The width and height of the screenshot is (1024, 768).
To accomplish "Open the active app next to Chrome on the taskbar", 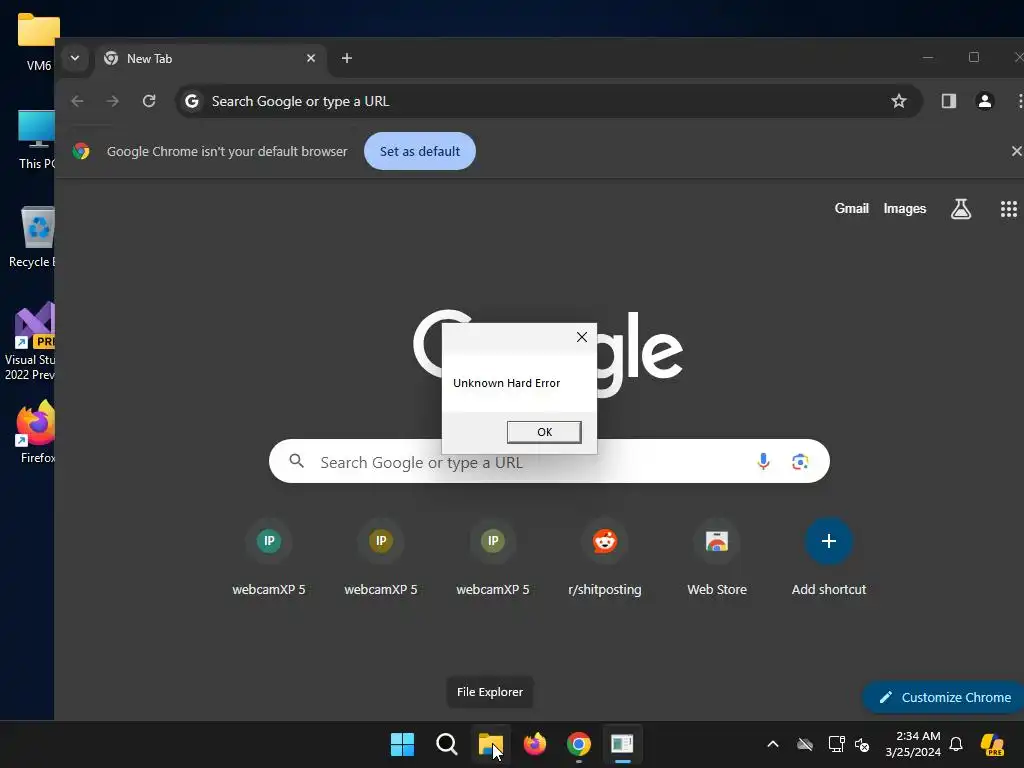I will (x=622, y=744).
